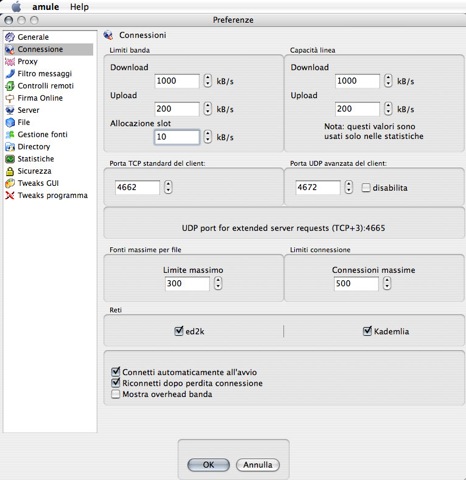Uncheck the ed2k network checkbox
This screenshot has height=480, width=466.
pyautogui.click(x=179, y=331)
